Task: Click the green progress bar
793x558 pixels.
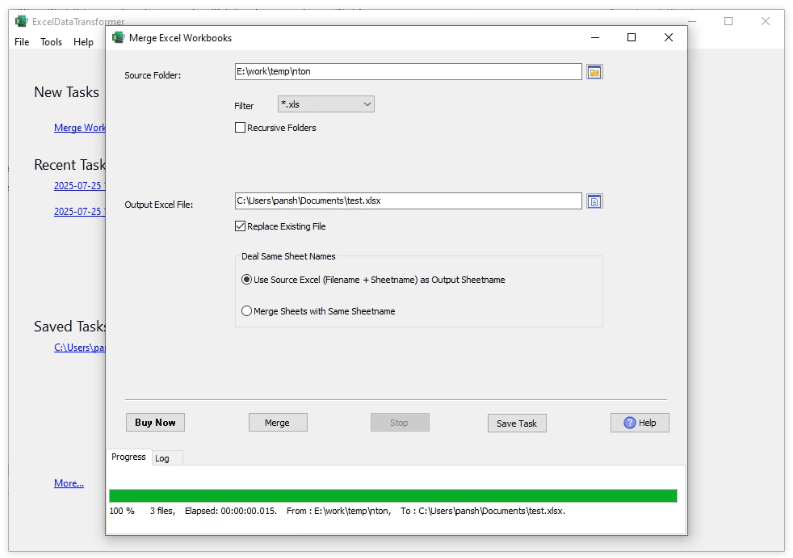Action: click(x=393, y=496)
